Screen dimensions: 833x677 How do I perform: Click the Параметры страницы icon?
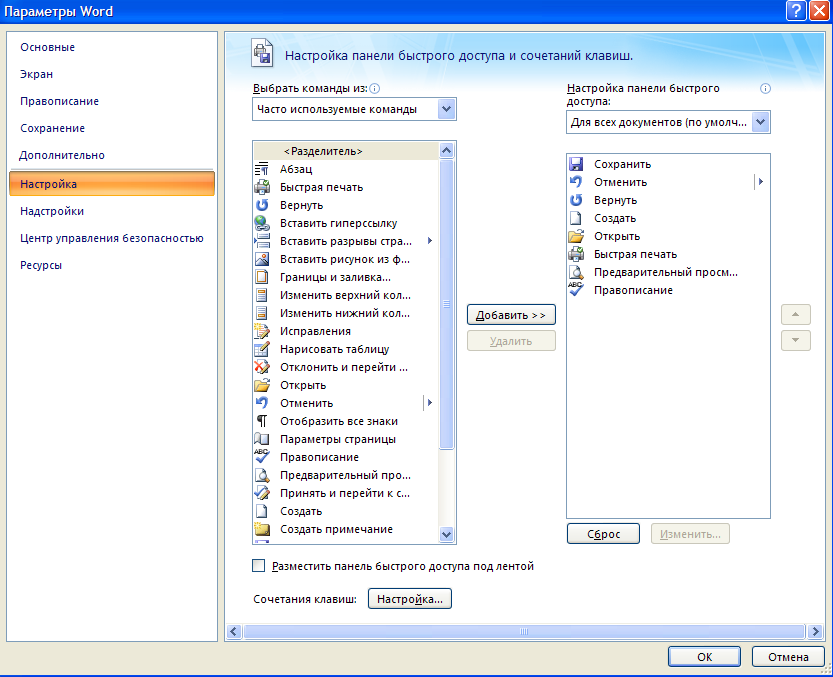(x=262, y=439)
